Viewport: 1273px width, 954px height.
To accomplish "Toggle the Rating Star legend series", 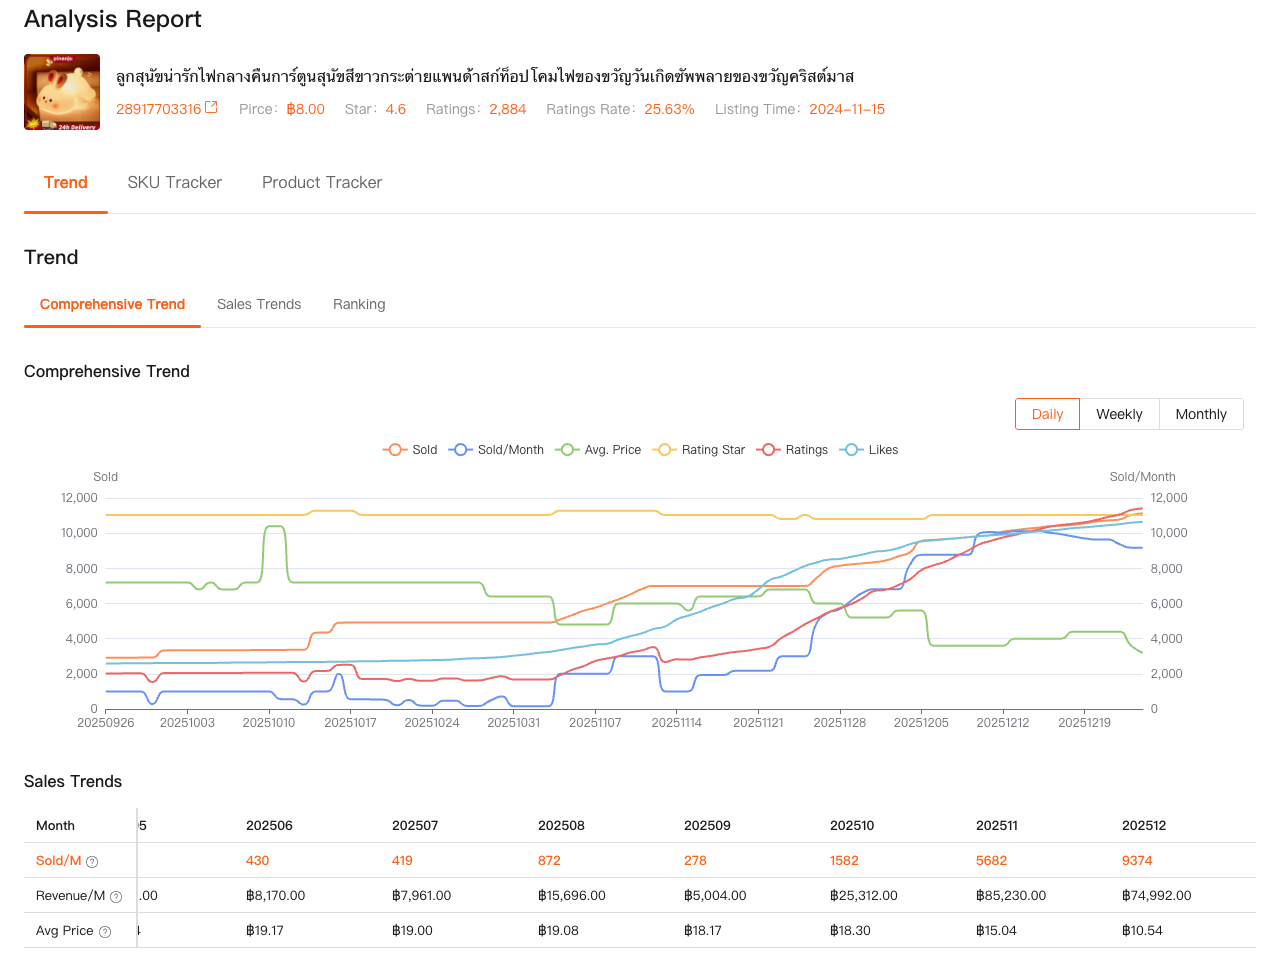I will pyautogui.click(x=699, y=450).
